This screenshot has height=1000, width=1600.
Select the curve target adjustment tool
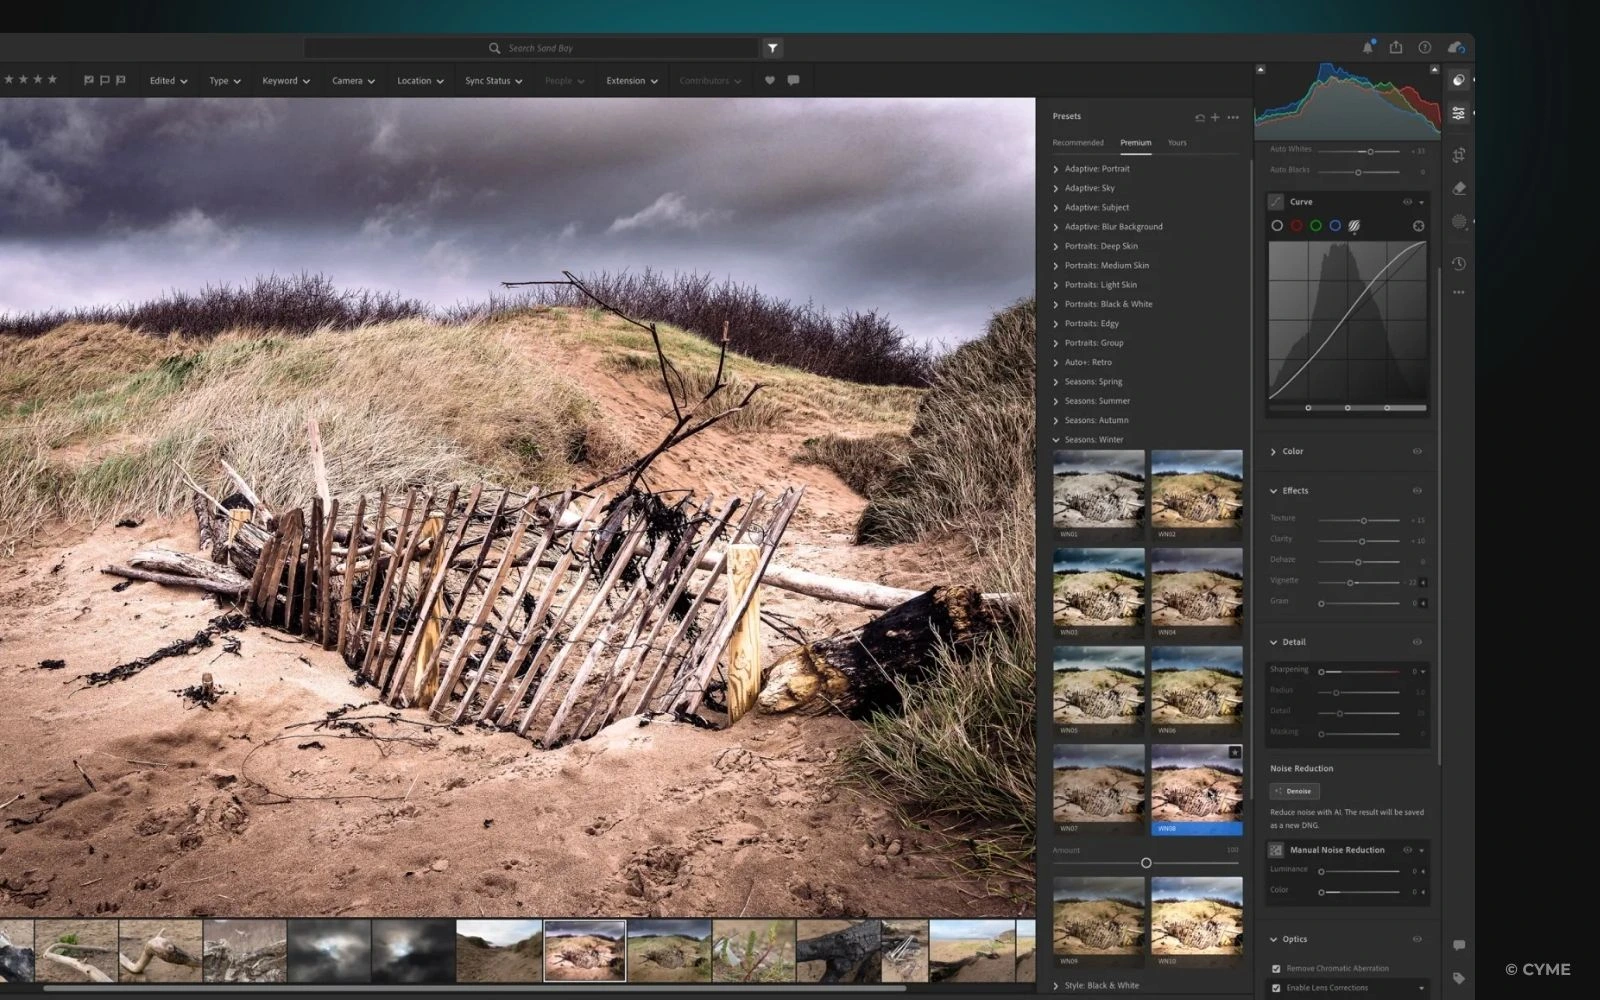click(1418, 226)
